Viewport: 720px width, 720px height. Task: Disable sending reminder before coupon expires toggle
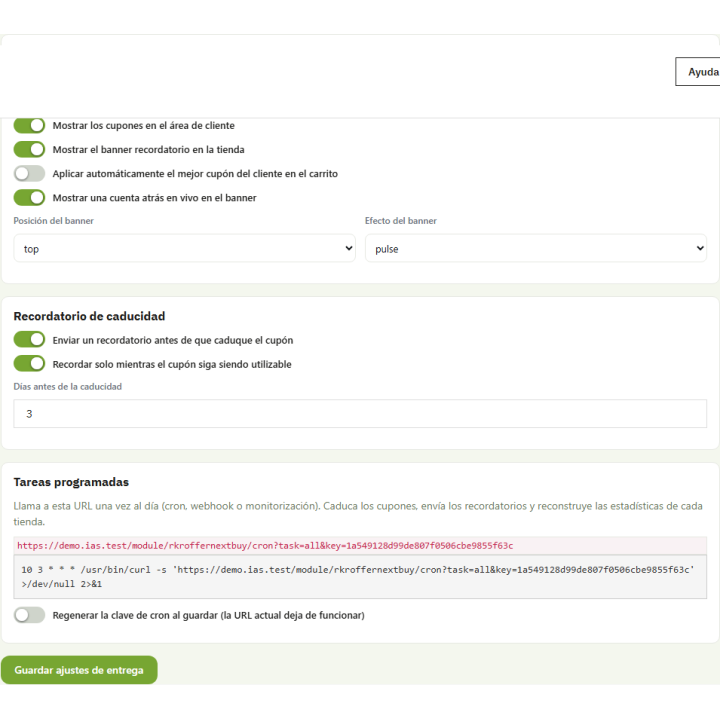pos(29,340)
